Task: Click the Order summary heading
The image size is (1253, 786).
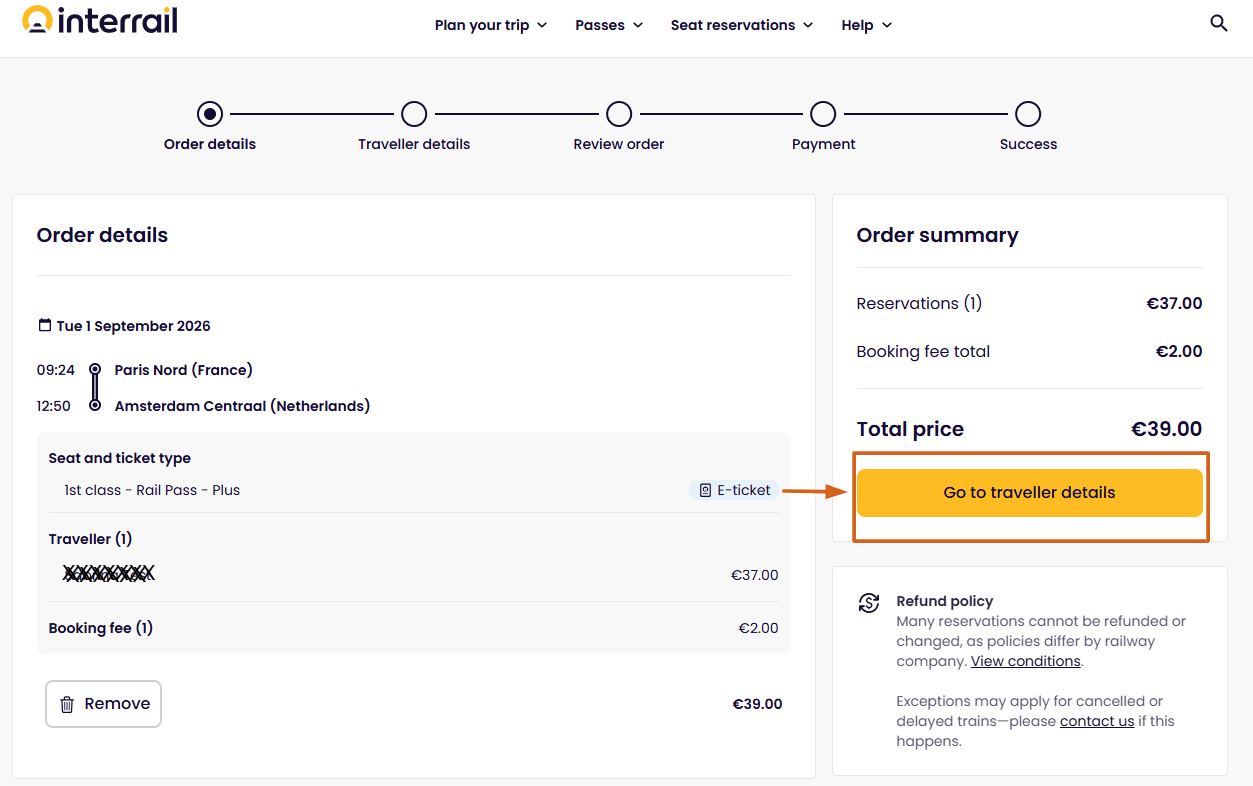Action: tap(937, 236)
